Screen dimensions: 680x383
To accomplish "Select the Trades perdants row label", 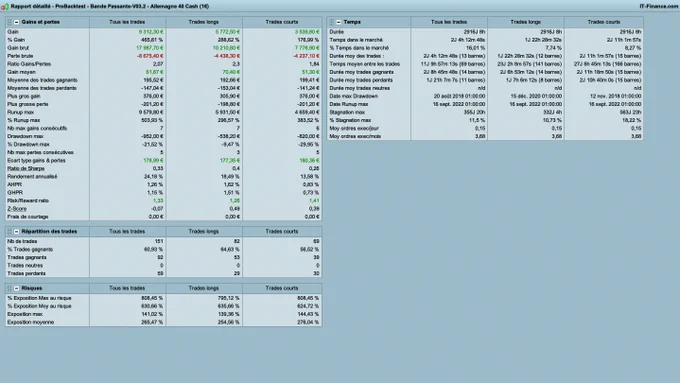I will 26,274.
